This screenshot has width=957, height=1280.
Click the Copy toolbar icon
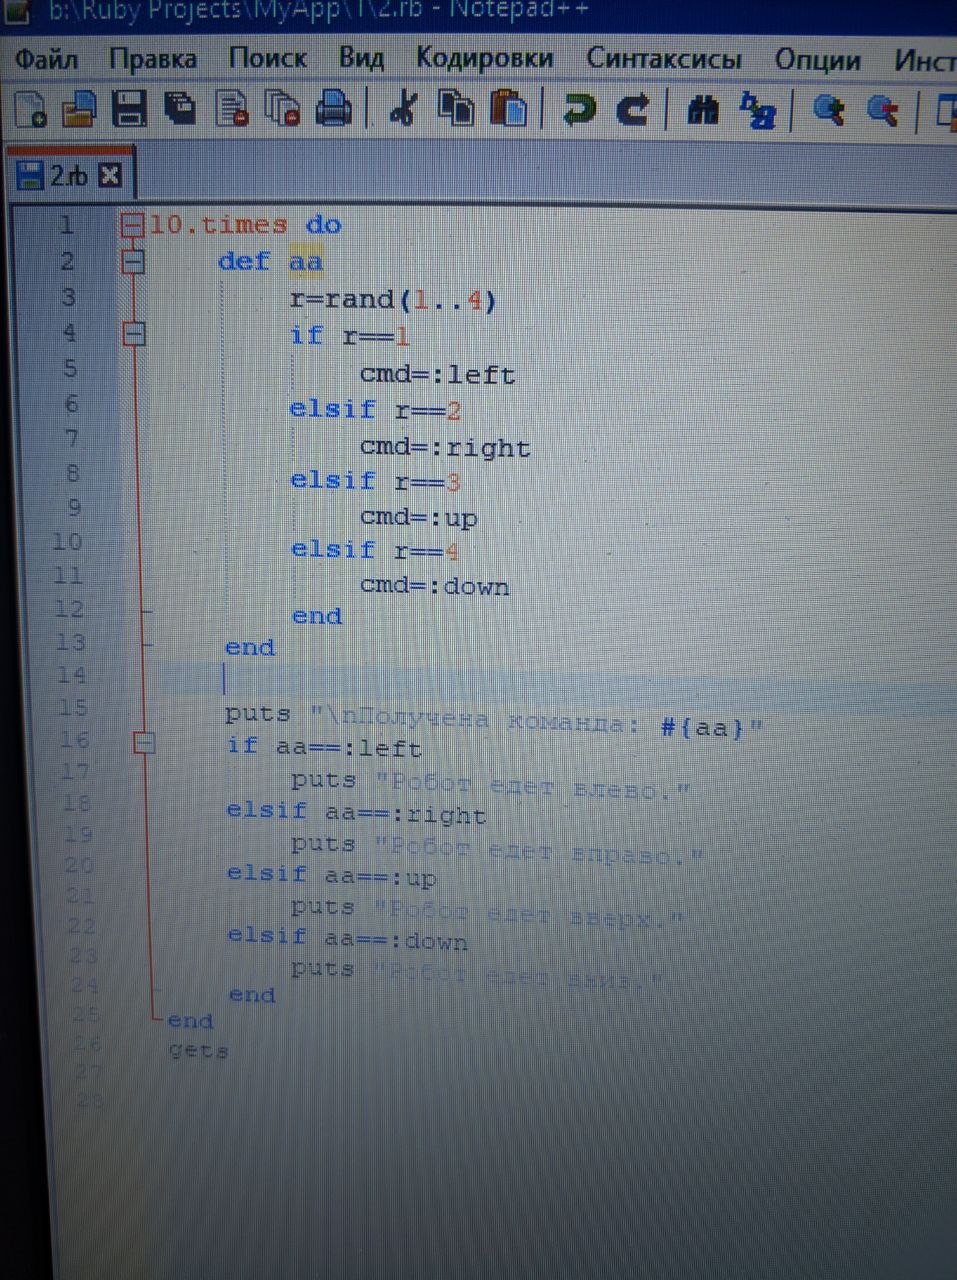click(457, 108)
